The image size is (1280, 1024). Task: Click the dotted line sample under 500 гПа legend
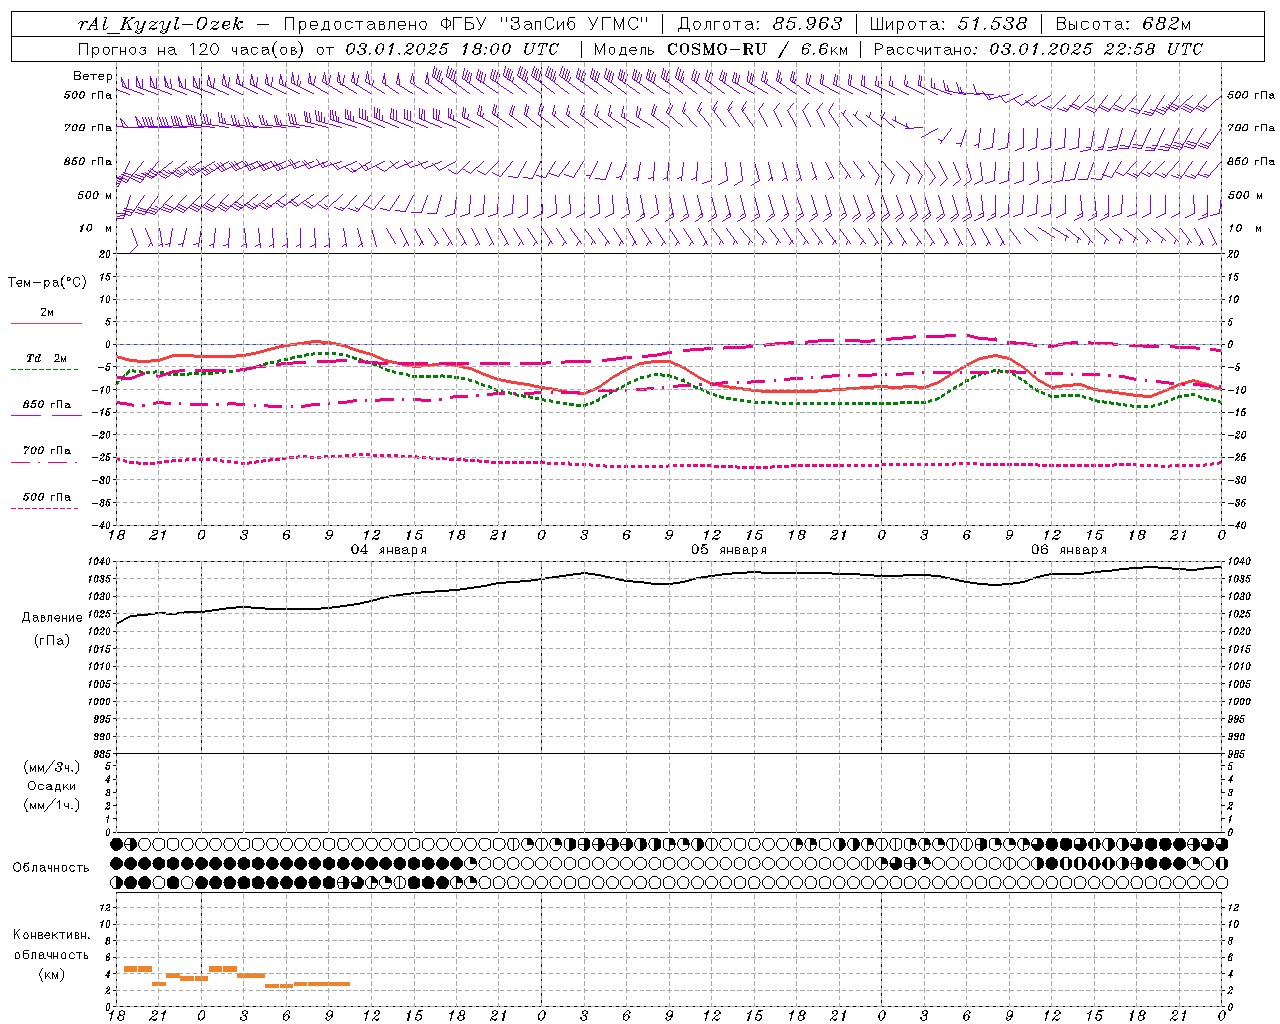coord(45,508)
